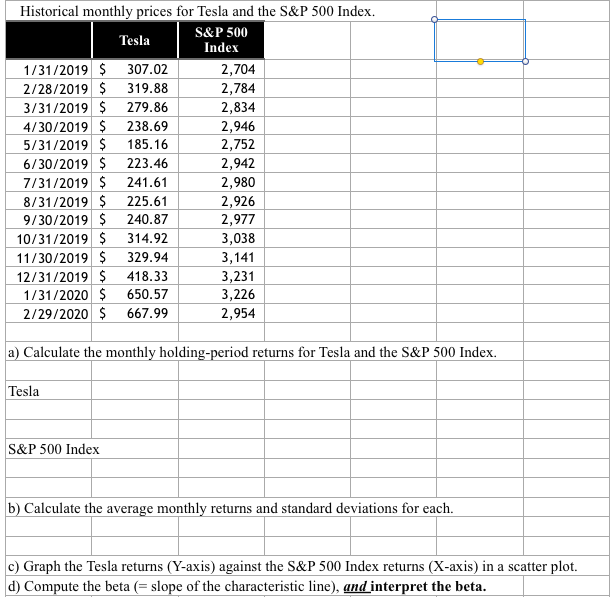
Task: Select index value 3,231
Action: (x=221, y=277)
